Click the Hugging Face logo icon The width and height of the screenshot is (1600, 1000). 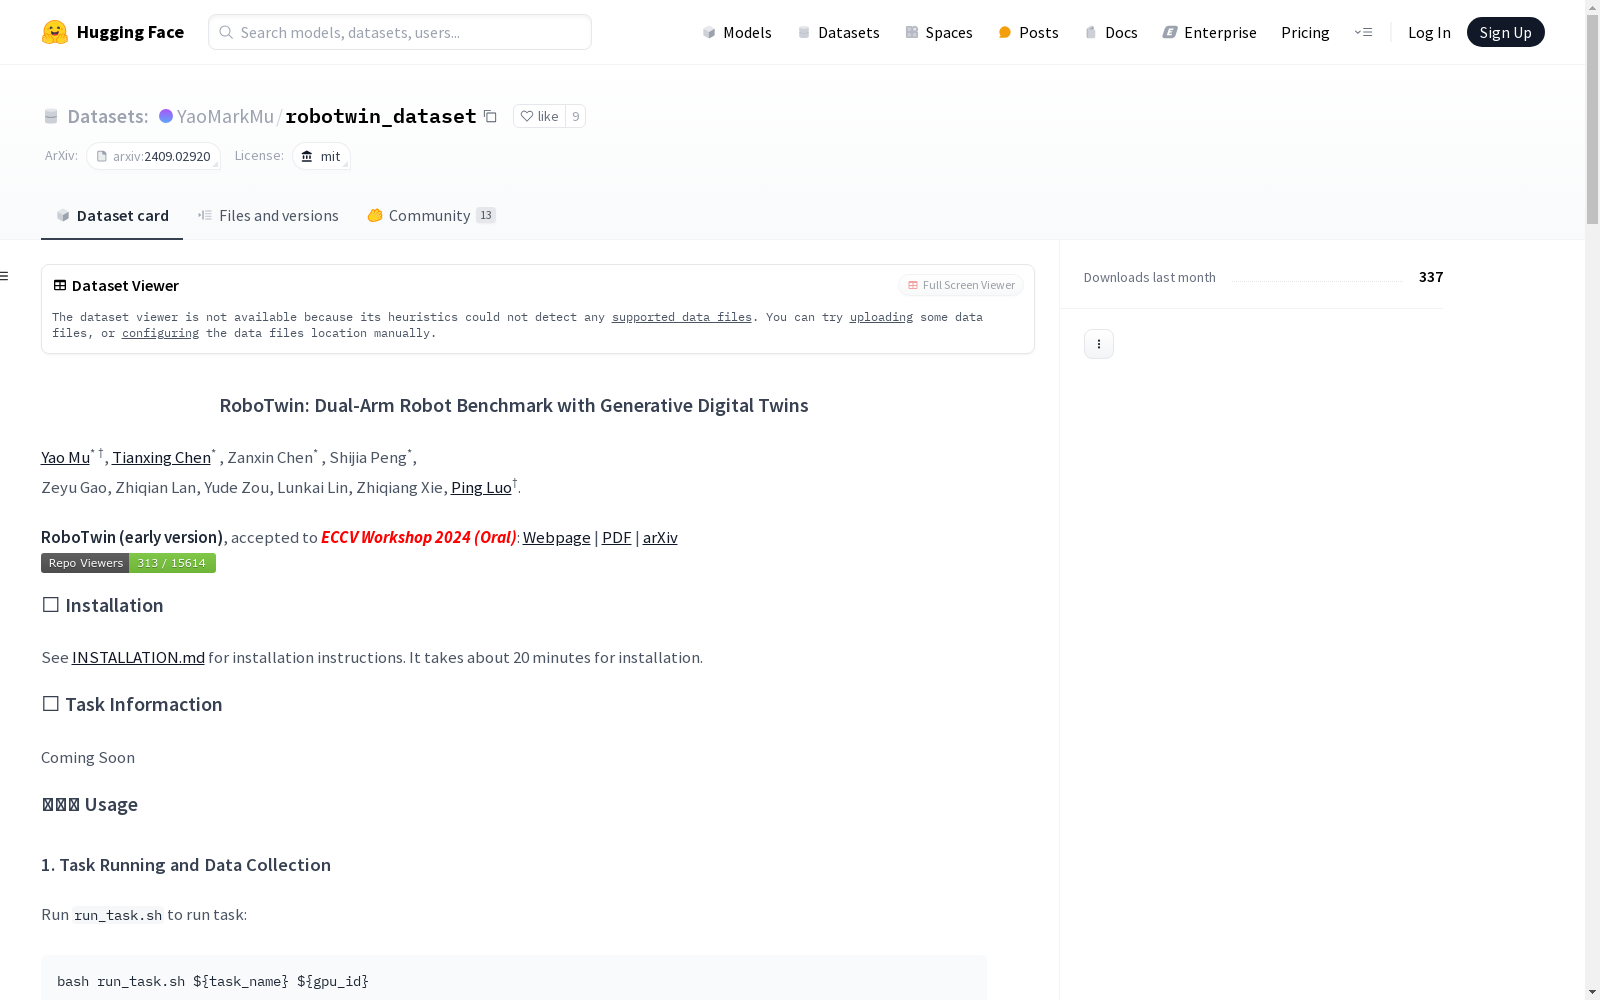[55, 32]
